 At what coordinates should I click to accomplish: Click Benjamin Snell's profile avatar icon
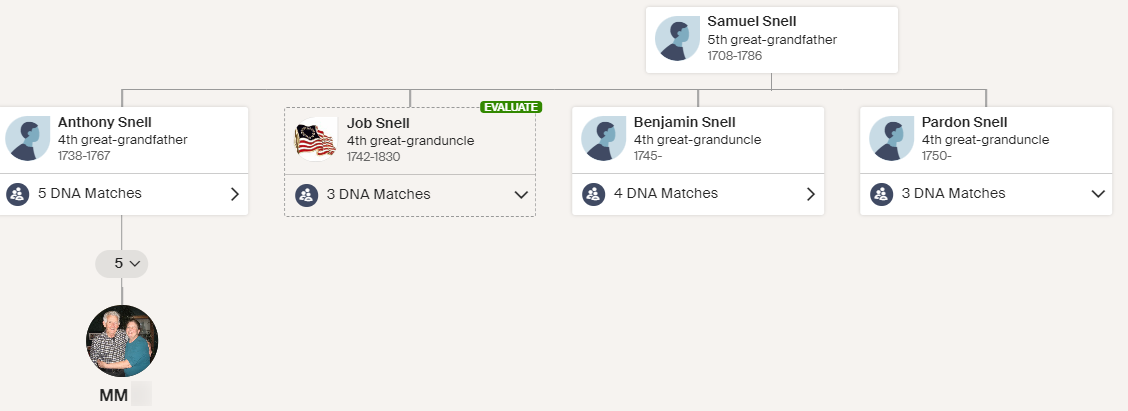(x=603, y=138)
